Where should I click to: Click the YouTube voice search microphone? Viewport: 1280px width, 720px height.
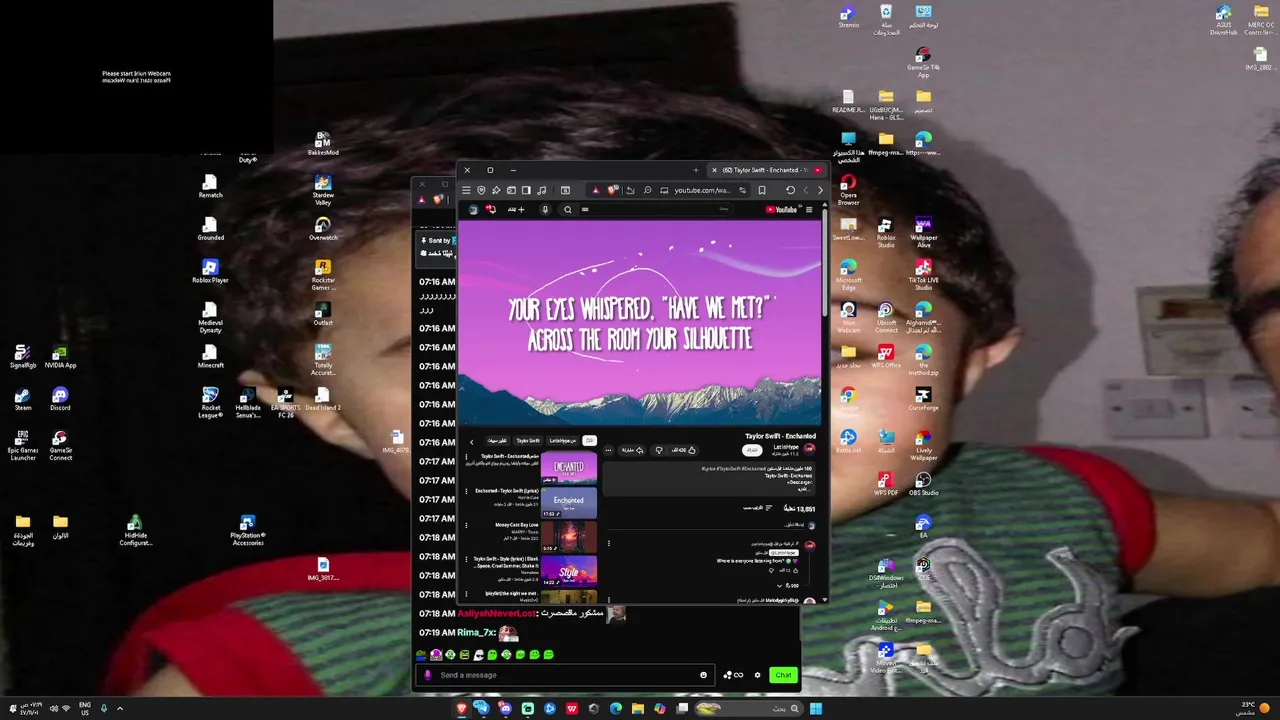545,210
